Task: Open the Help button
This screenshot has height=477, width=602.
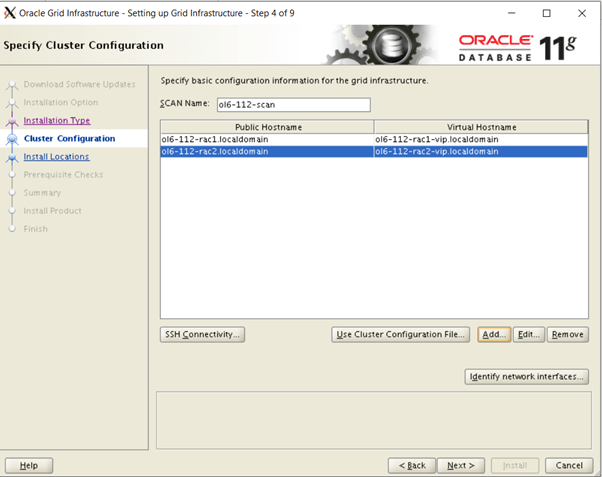Action: pyautogui.click(x=29, y=465)
